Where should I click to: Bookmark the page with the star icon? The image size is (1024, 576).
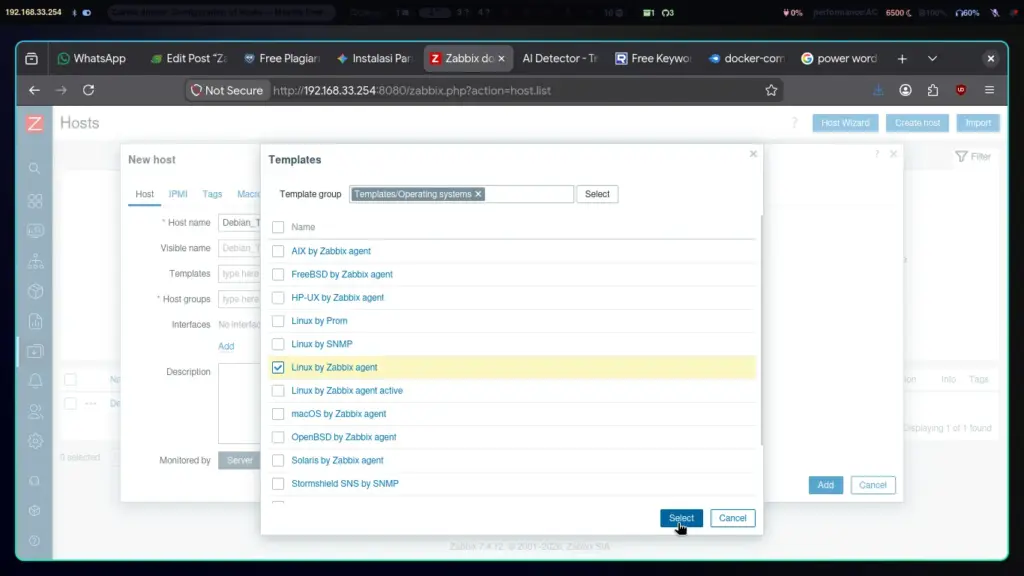(x=771, y=90)
